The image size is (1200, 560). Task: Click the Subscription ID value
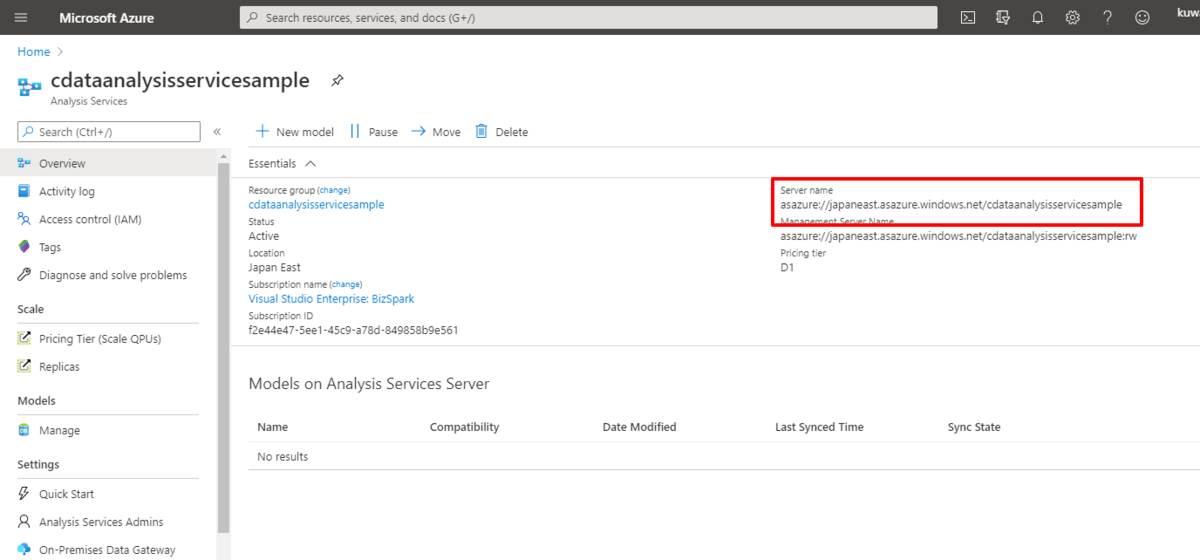tap(353, 330)
